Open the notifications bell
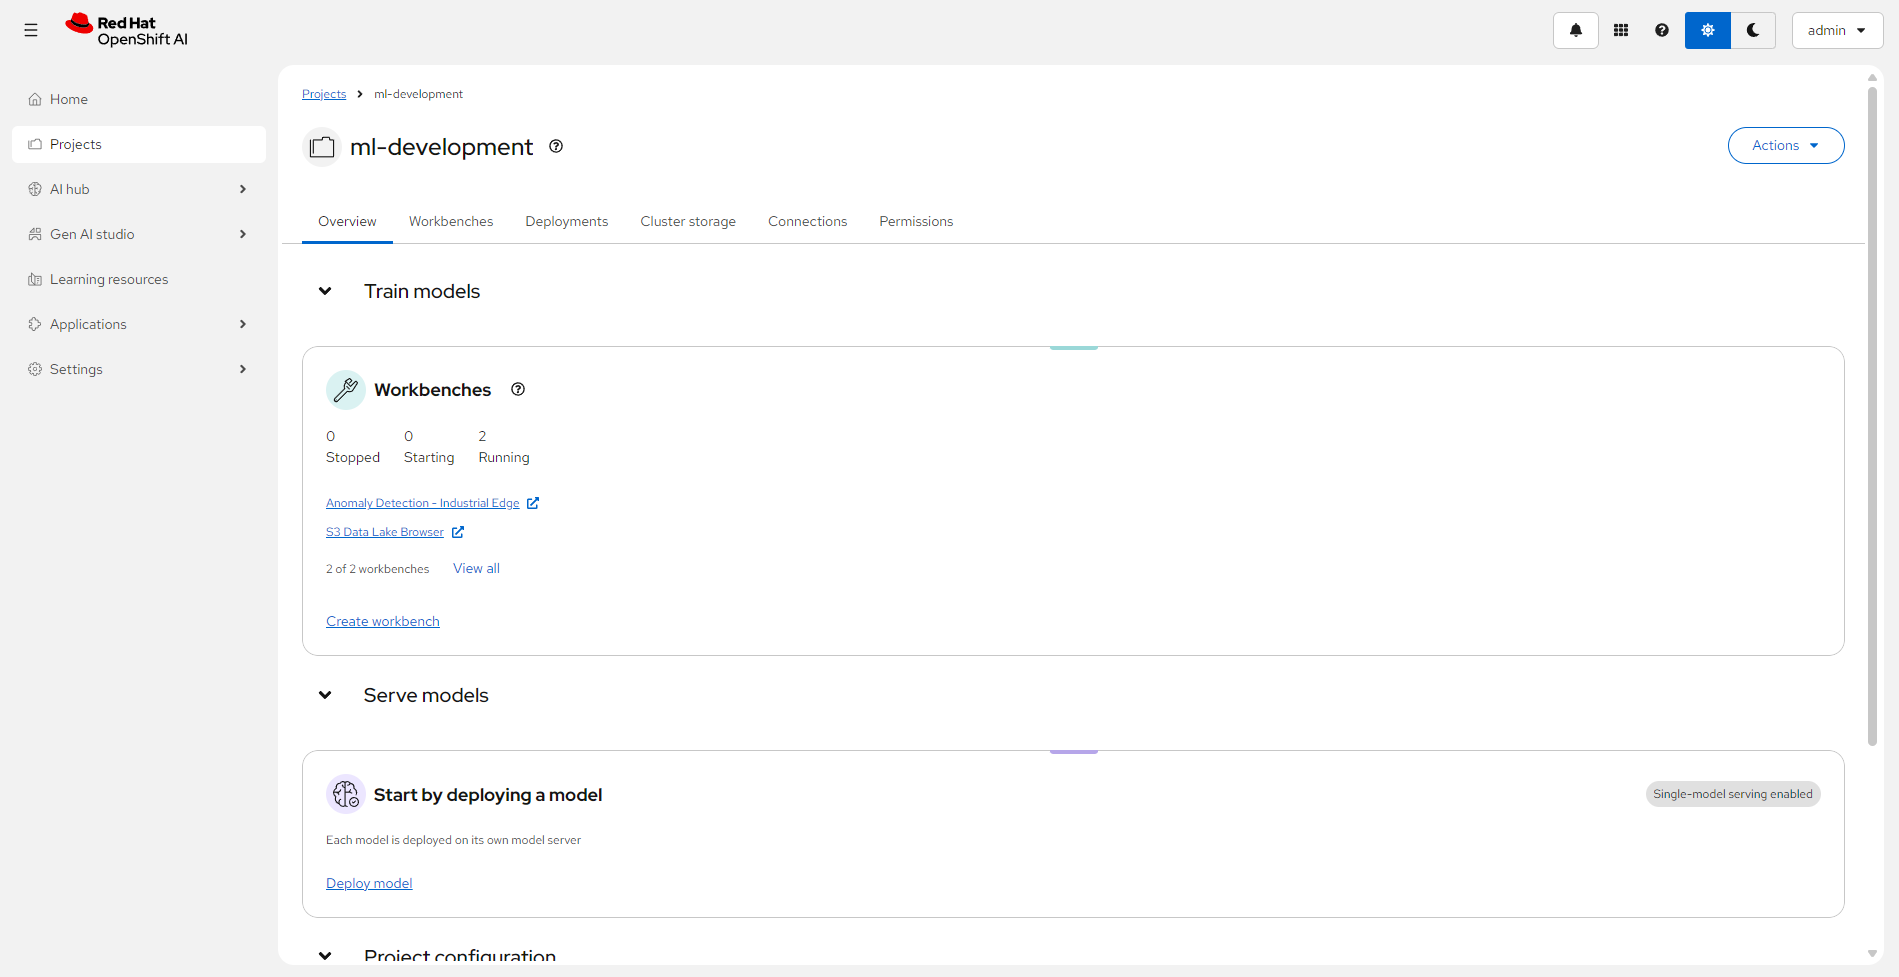1899x977 pixels. [1575, 30]
